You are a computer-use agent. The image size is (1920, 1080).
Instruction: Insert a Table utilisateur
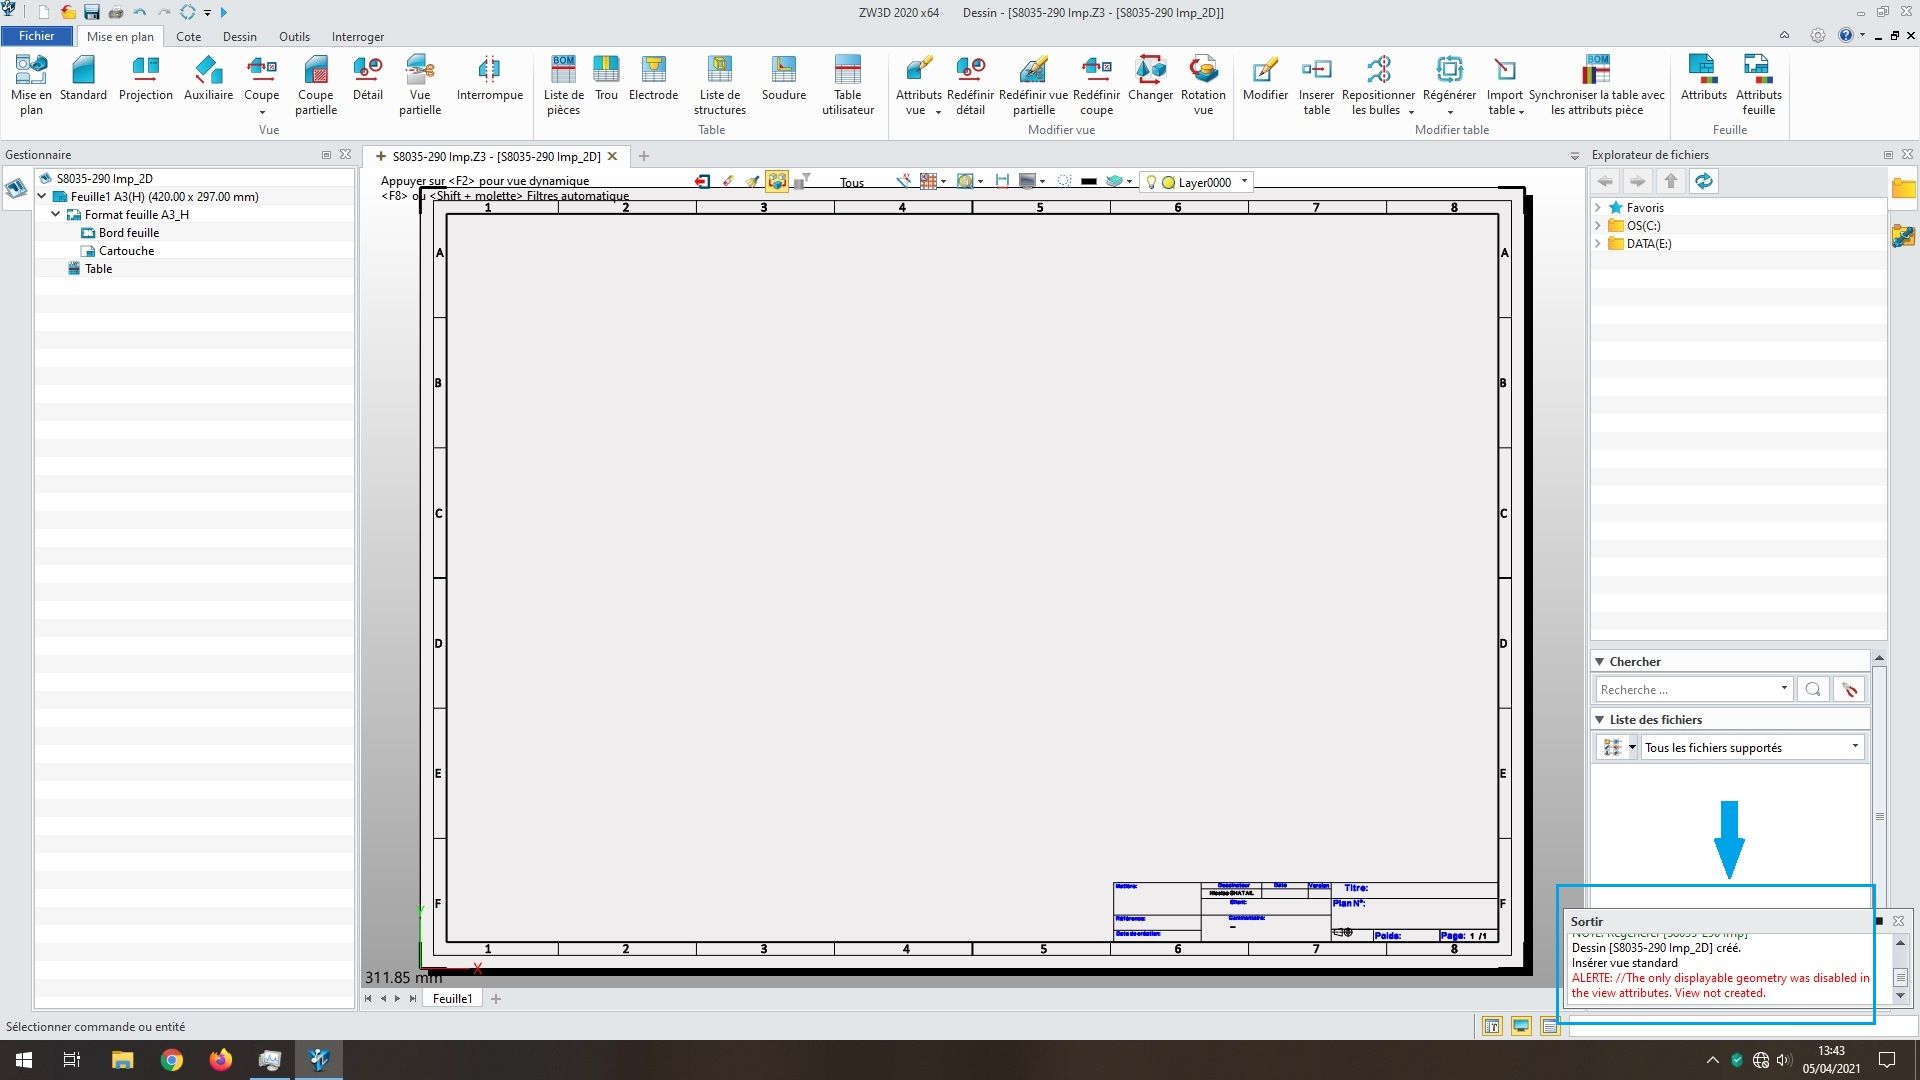(848, 85)
